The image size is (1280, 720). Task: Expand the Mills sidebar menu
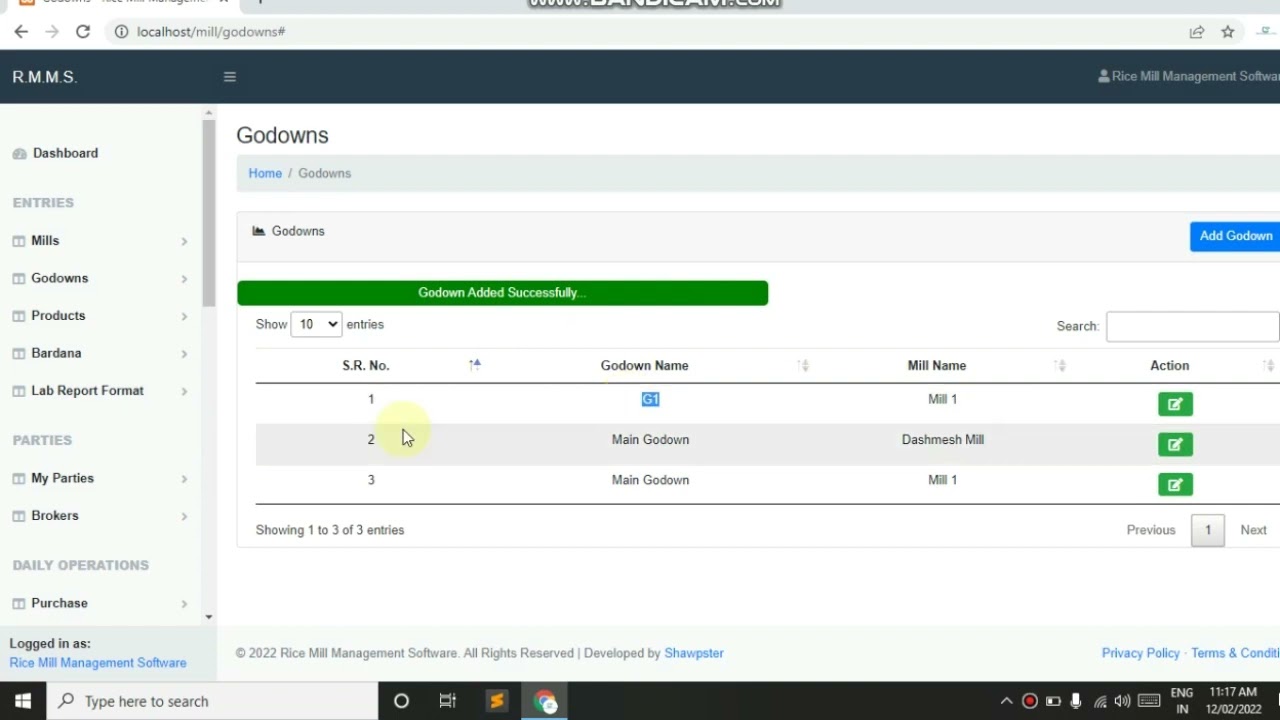click(x=184, y=242)
